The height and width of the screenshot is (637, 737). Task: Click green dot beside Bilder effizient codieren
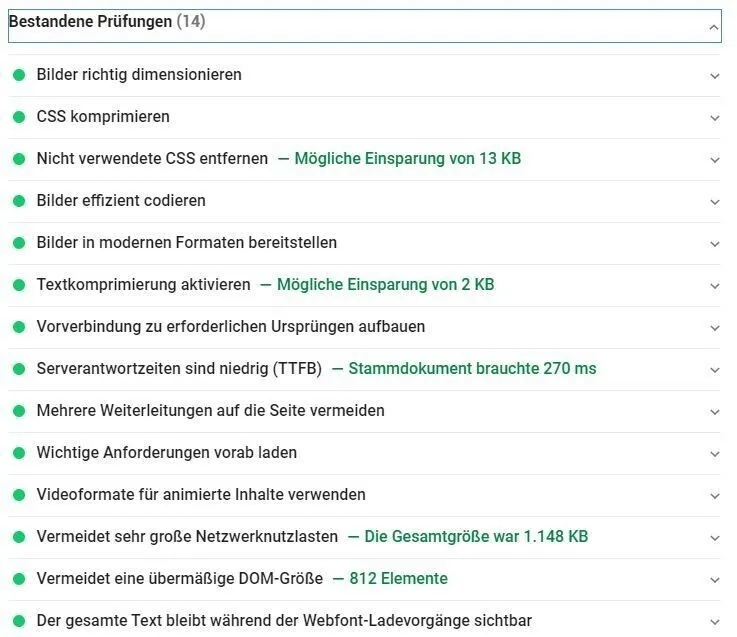19,201
